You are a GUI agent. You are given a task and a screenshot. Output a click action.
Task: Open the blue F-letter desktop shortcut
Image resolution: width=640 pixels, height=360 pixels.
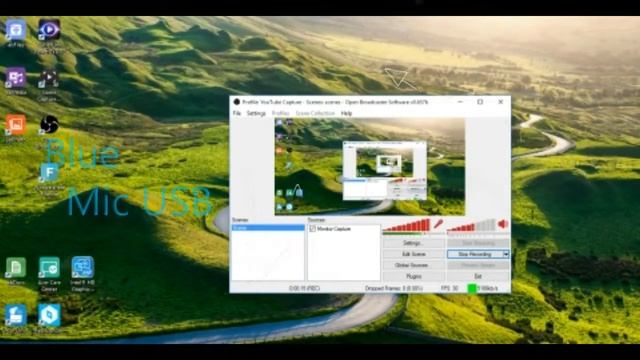(x=49, y=173)
